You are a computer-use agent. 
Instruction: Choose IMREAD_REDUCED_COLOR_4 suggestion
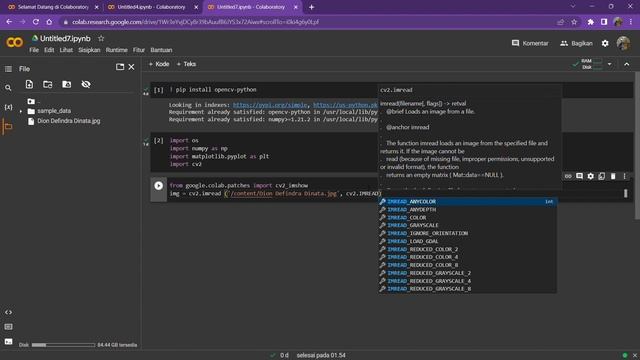click(x=467, y=257)
